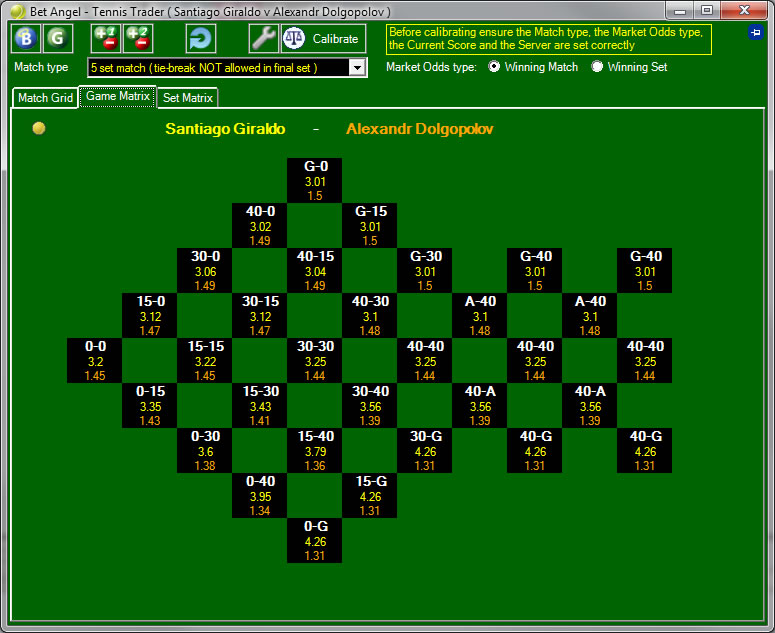Click the Alexandr Dolgopolov player name
Image resolution: width=775 pixels, height=633 pixels.
[420, 129]
